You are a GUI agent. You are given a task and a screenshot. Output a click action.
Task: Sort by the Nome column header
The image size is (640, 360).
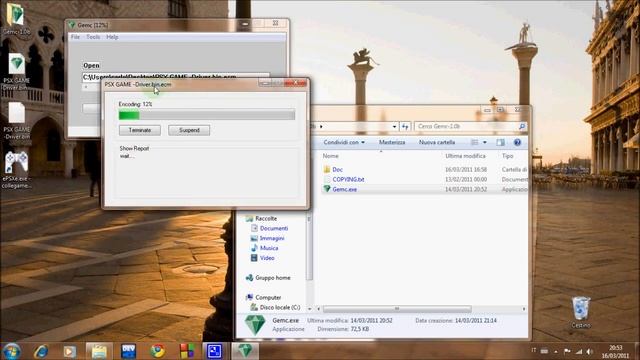pyautogui.click(x=330, y=156)
